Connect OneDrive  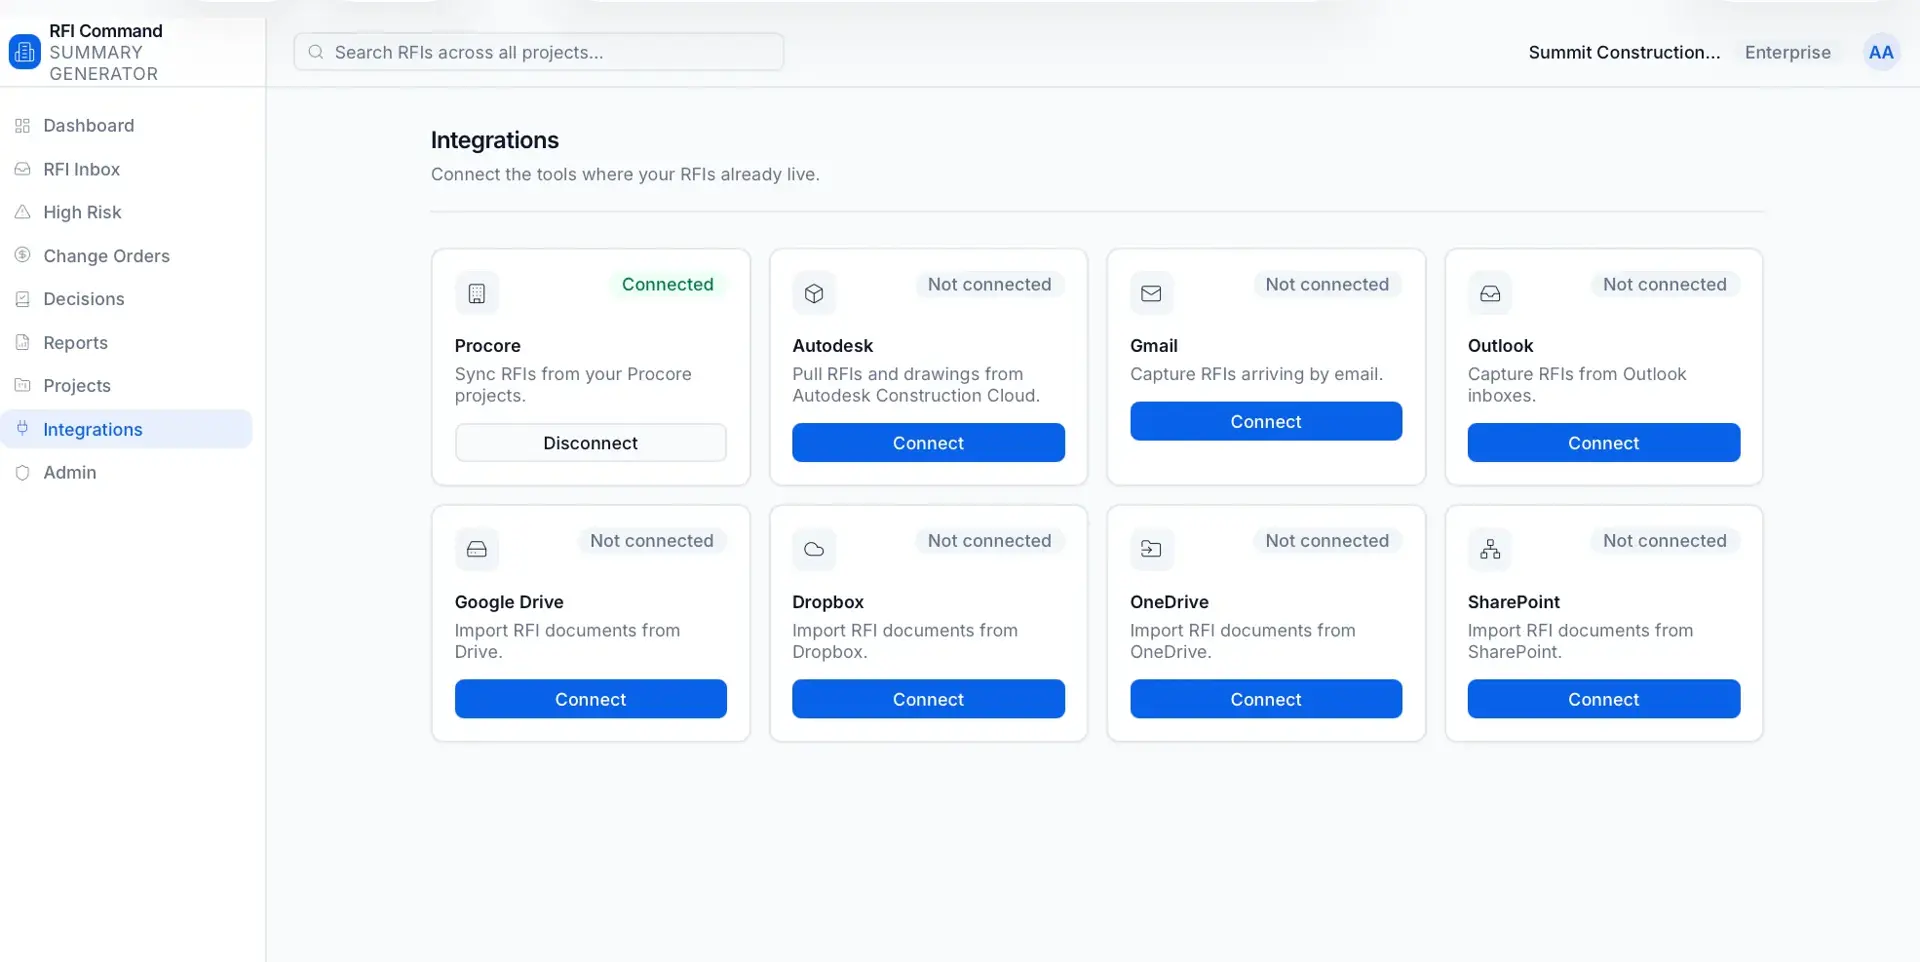click(x=1266, y=699)
